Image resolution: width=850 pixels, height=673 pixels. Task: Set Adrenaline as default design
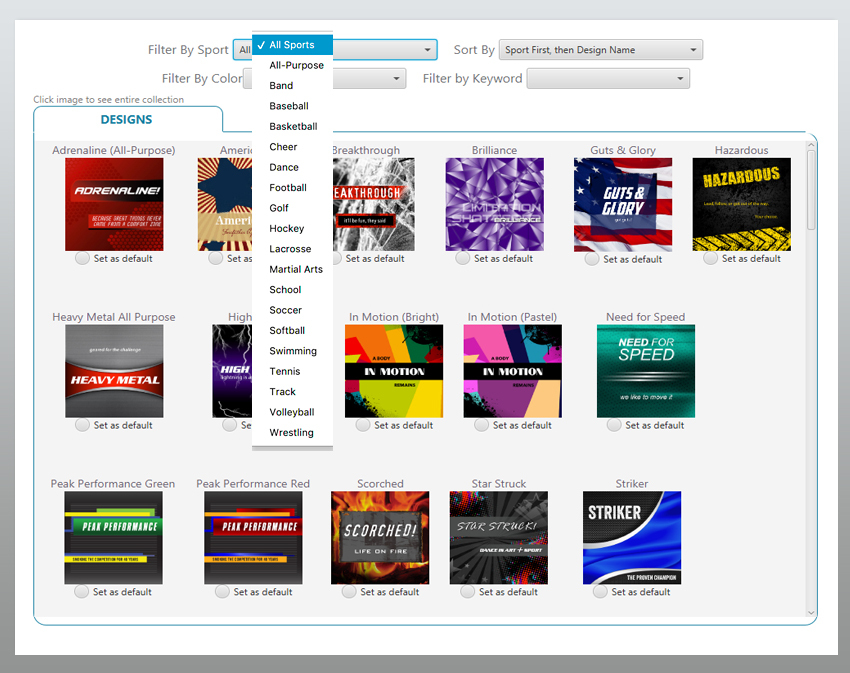(83, 258)
